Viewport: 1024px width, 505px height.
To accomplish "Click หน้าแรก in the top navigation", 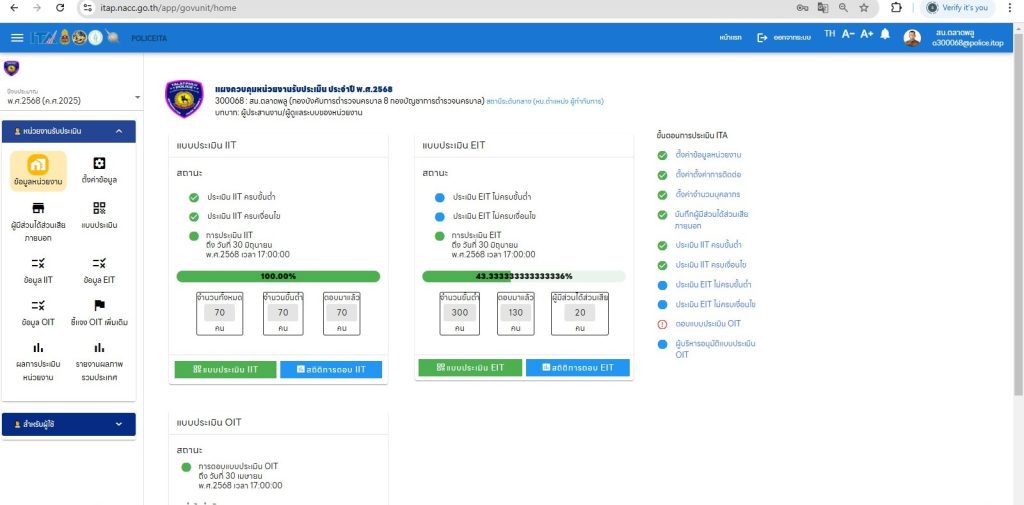I will 730,38.
